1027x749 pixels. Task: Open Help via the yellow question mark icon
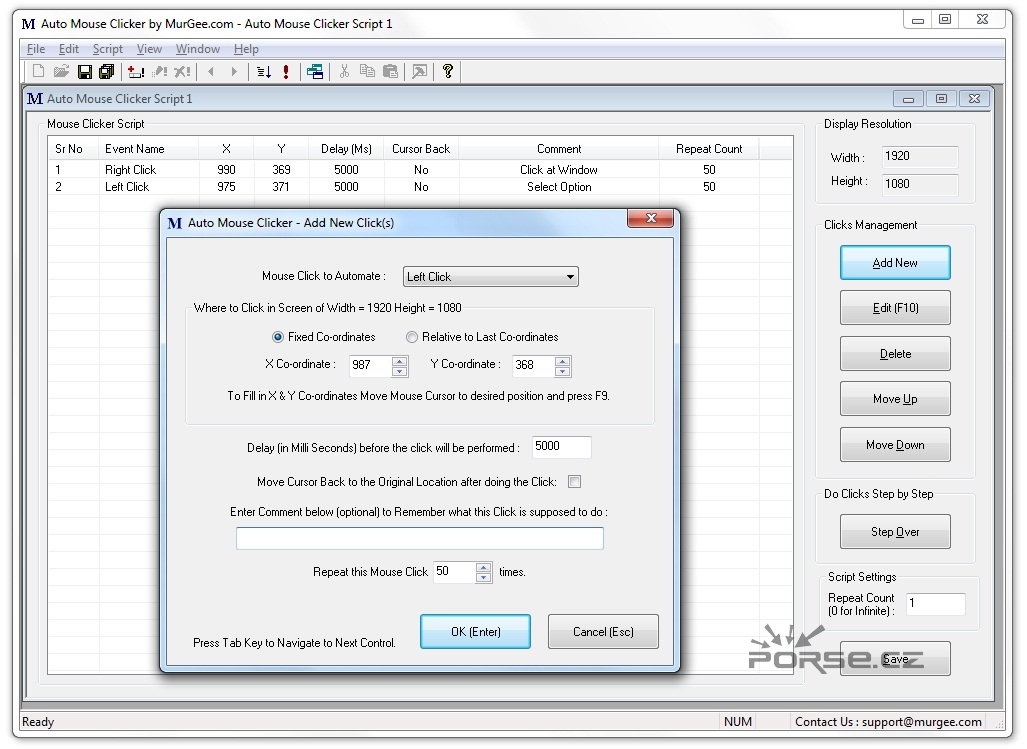point(448,71)
